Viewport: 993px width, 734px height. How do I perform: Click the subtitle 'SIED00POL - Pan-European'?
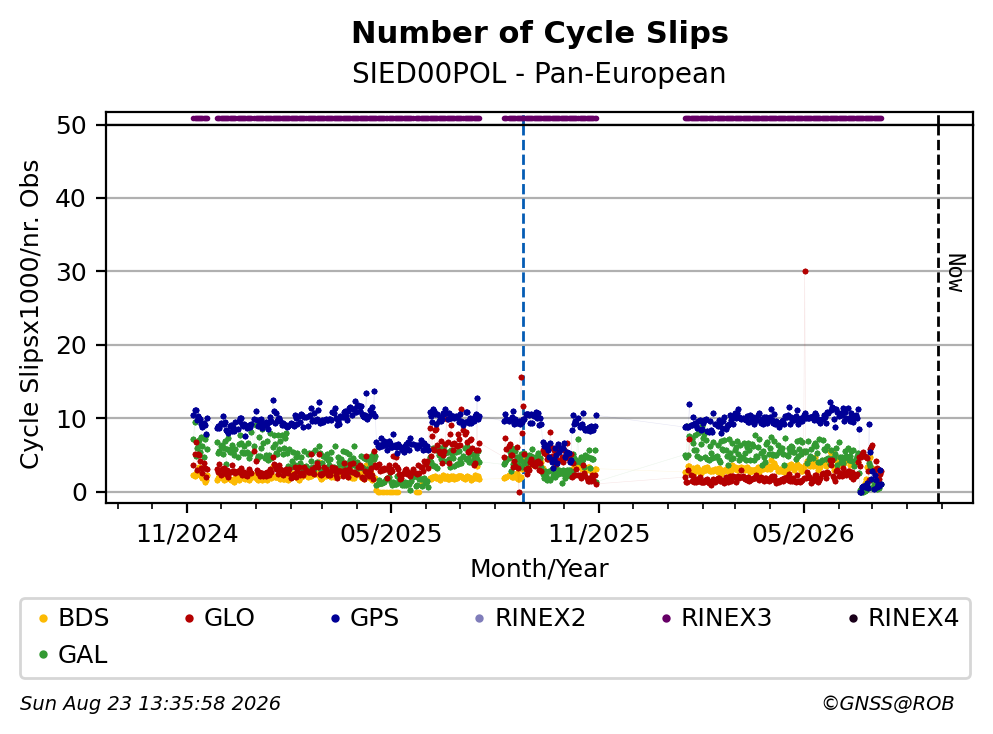coord(539,73)
